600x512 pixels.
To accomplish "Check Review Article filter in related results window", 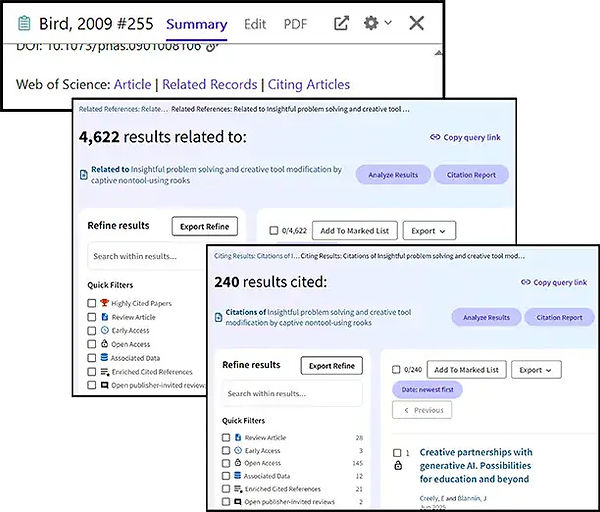I will pos(91,317).
